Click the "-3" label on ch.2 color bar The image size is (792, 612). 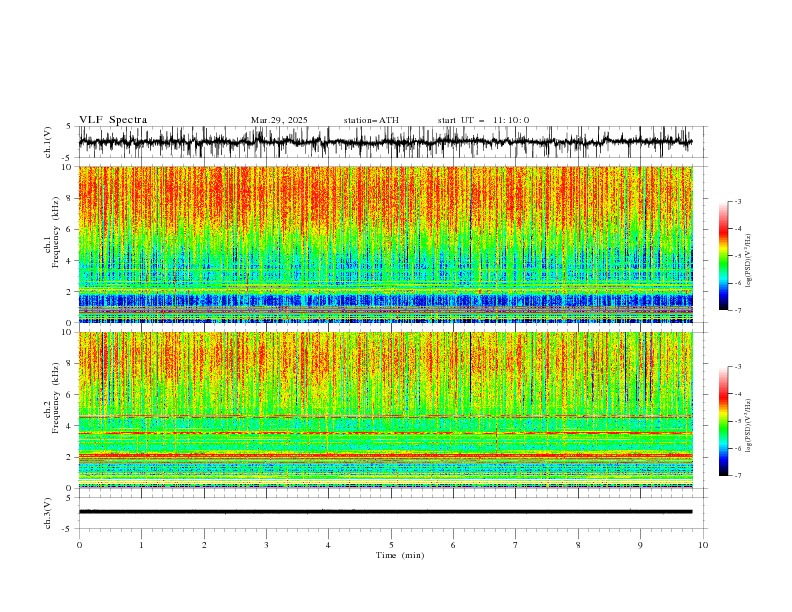[738, 367]
